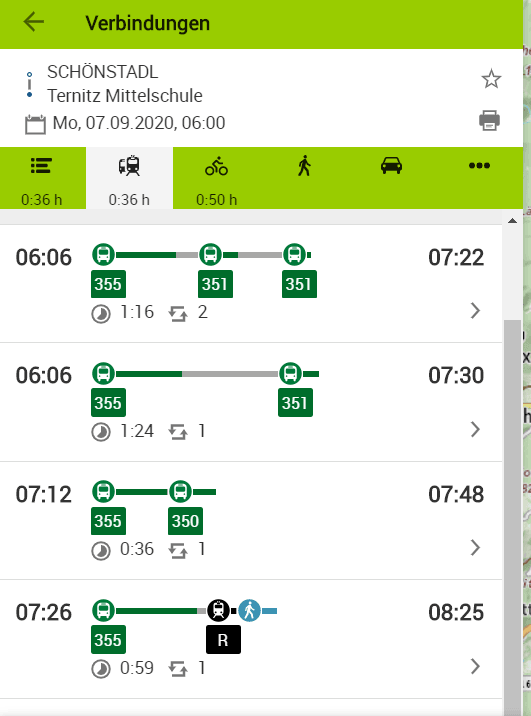Mark connection as favorite with star icon

coord(491,79)
